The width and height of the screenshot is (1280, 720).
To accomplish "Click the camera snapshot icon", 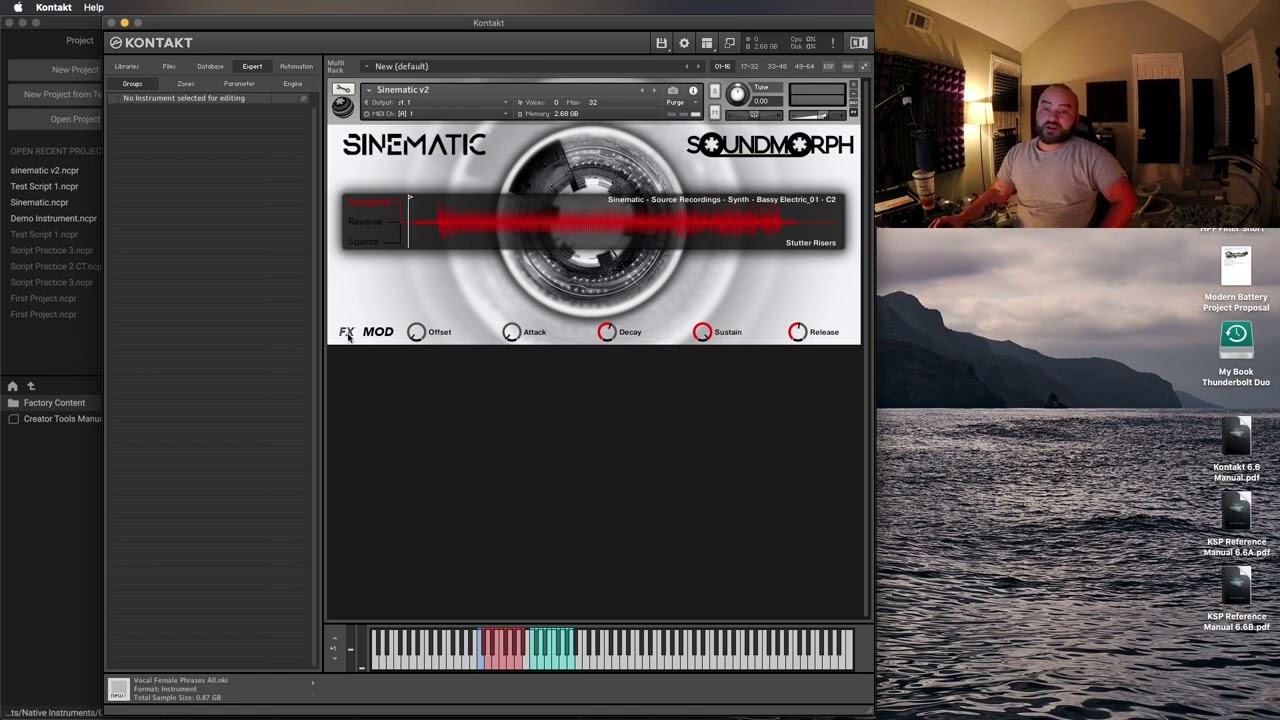I will tap(673, 90).
